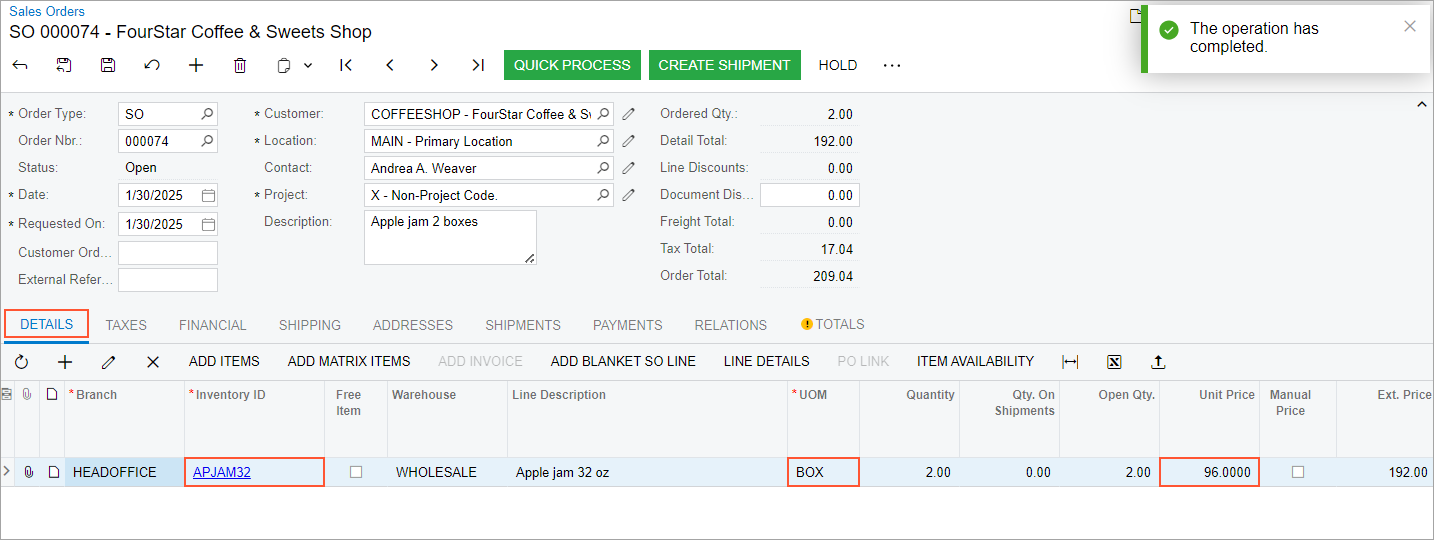Toggle the Free Item checkbox for APJAM32
This screenshot has height=540, width=1434.
[356, 472]
